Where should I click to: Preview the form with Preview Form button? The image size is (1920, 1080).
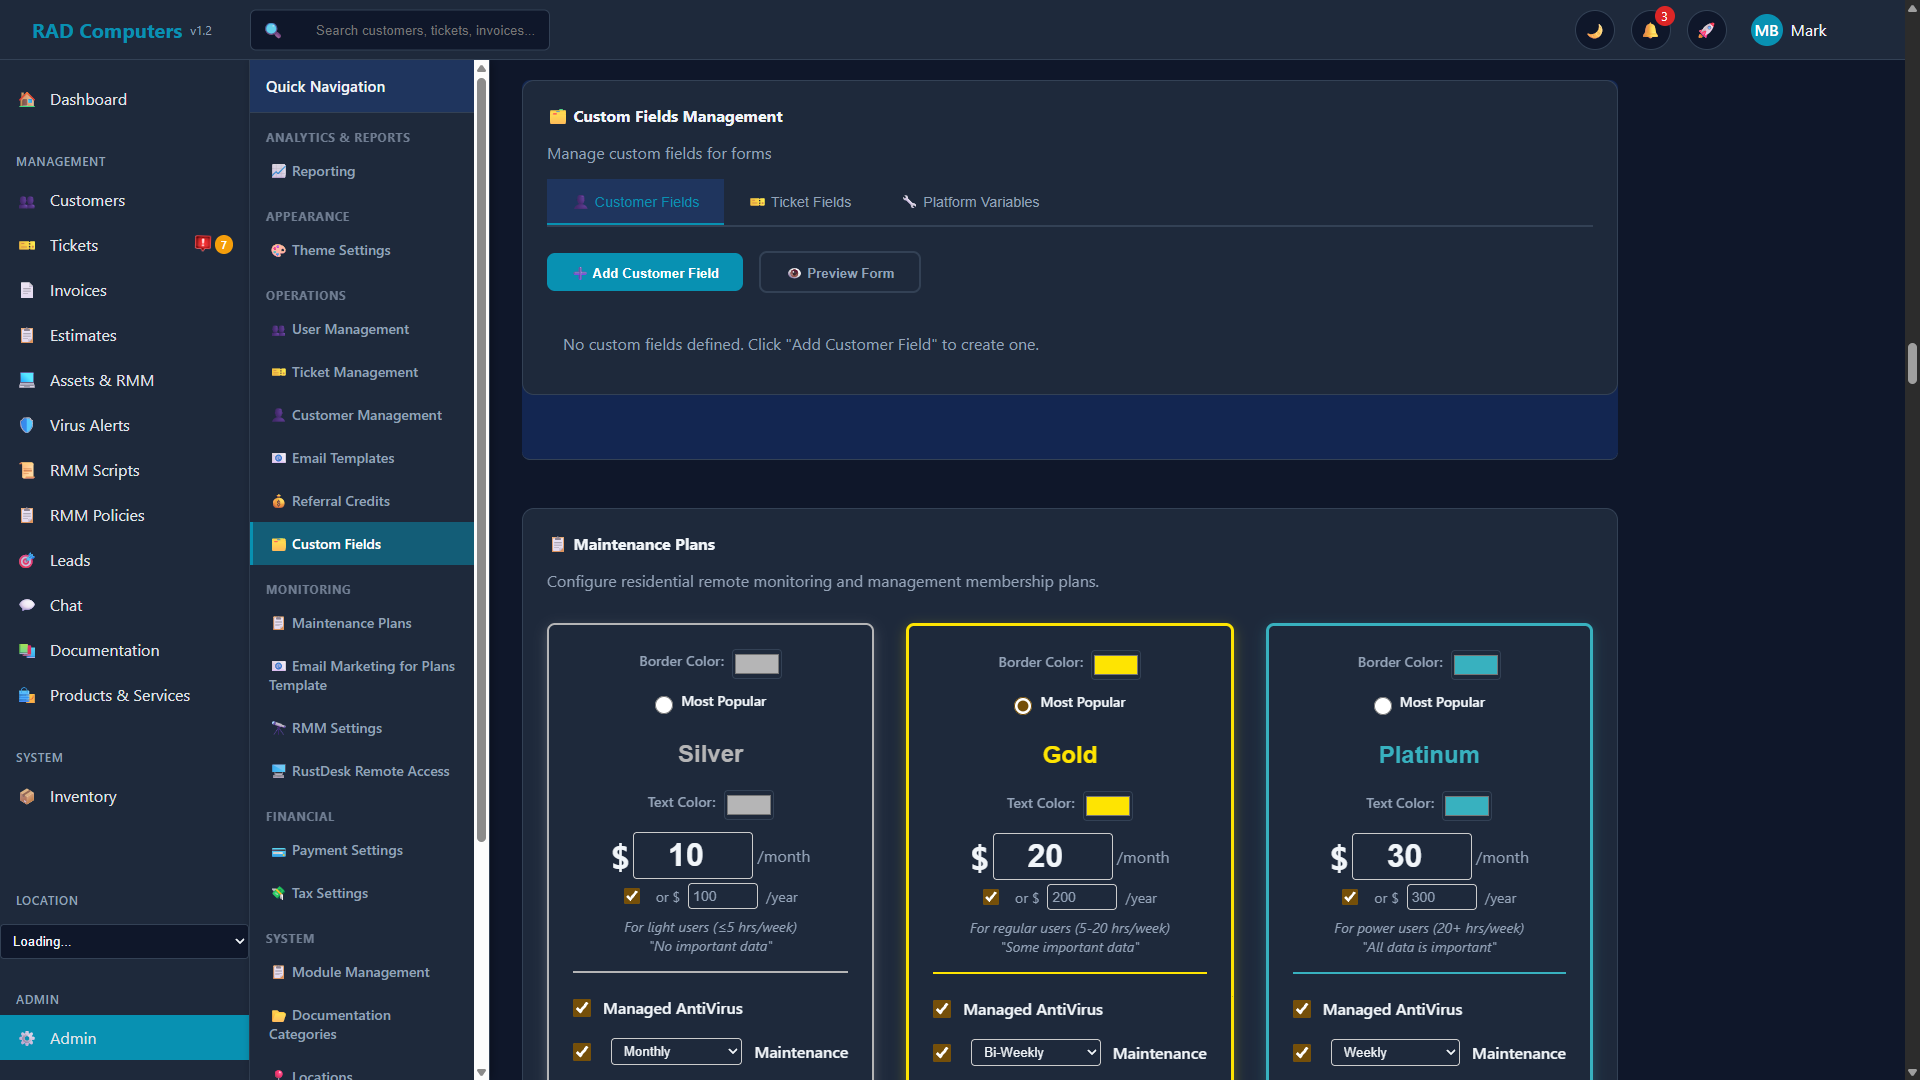pyautogui.click(x=839, y=272)
